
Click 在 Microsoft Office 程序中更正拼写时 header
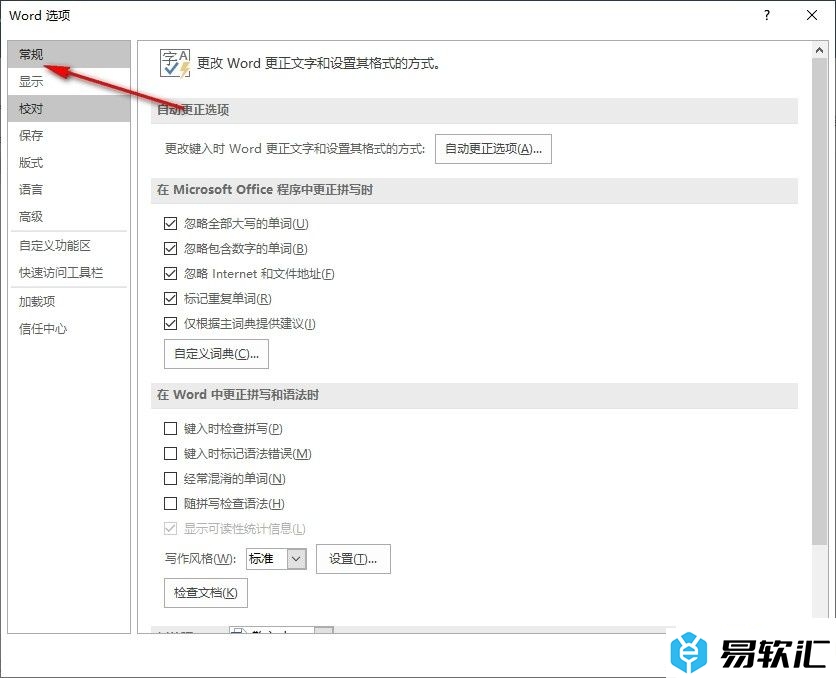pyautogui.click(x=475, y=190)
